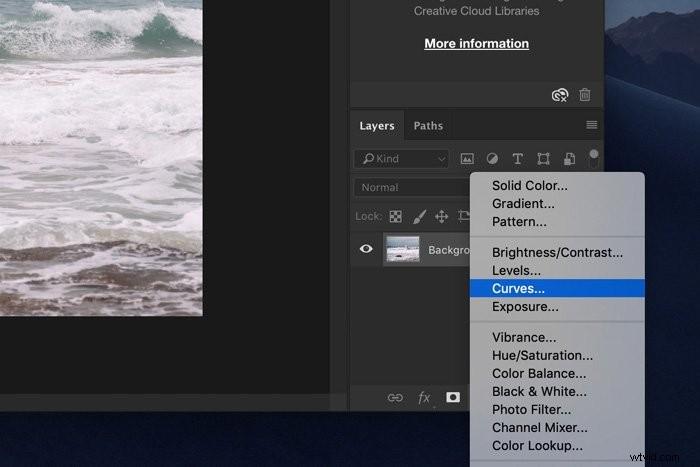Click the Libraries panel trash icon
700x467 pixels.
[584, 95]
